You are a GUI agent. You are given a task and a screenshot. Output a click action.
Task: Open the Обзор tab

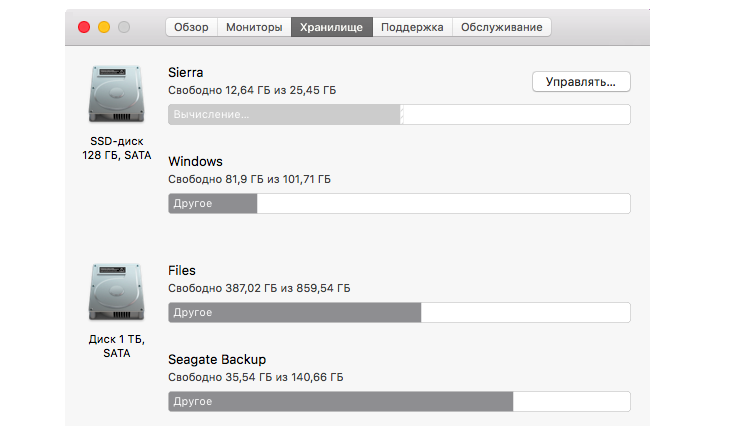pyautogui.click(x=191, y=27)
